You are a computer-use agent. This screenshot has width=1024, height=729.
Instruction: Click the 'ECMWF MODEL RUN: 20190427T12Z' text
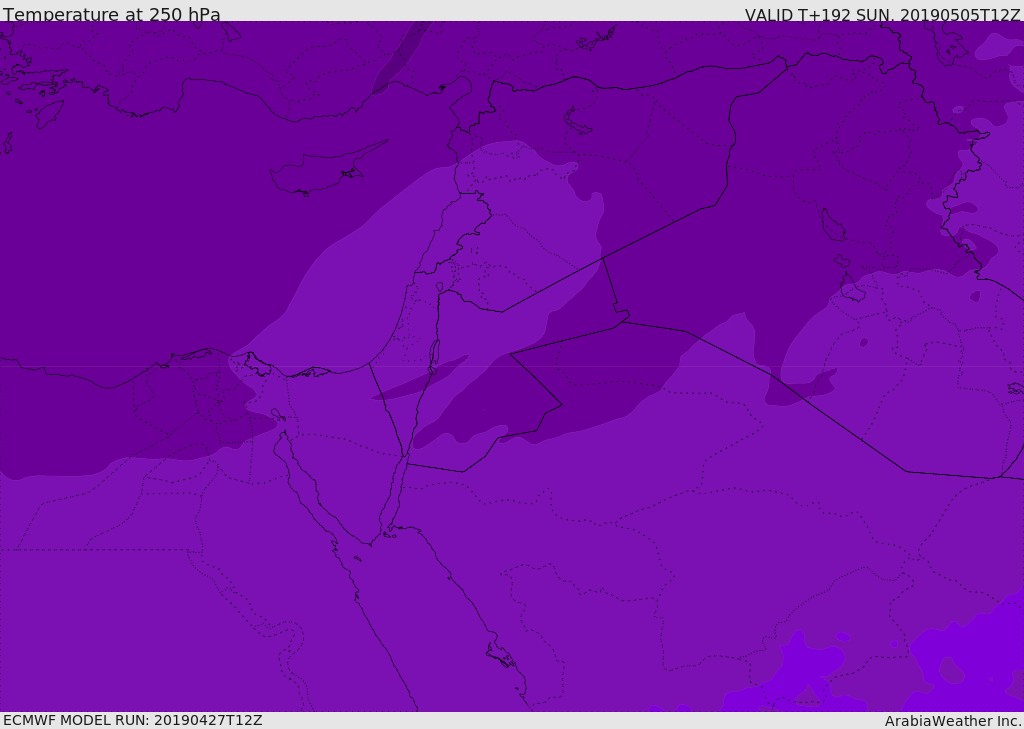pyautogui.click(x=133, y=720)
